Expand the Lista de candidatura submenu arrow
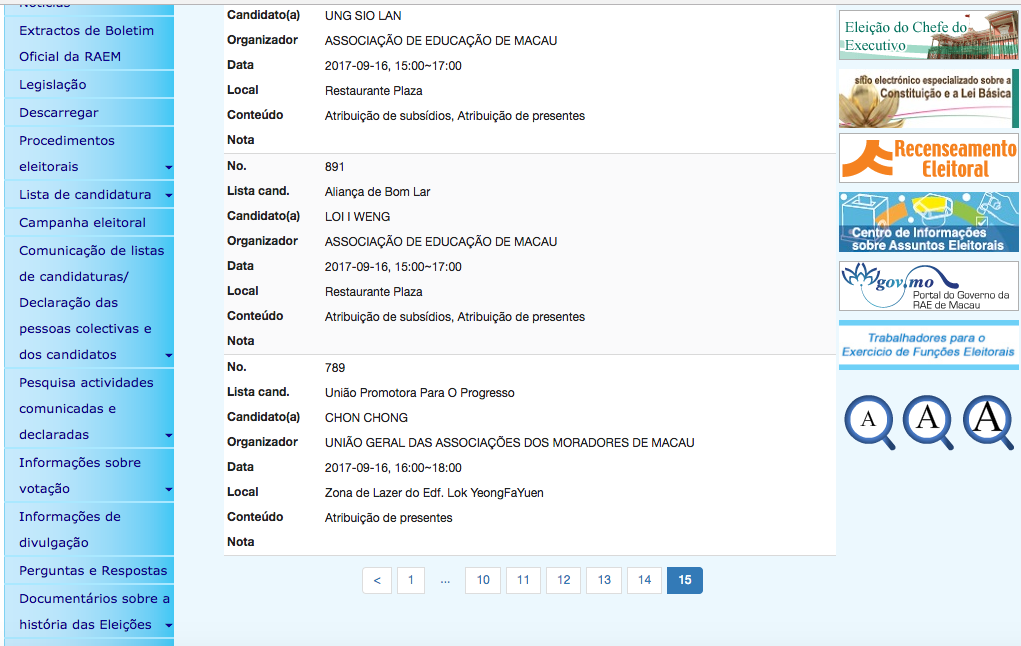Screen dimensions: 1021x646 pyautogui.click(x=168, y=196)
